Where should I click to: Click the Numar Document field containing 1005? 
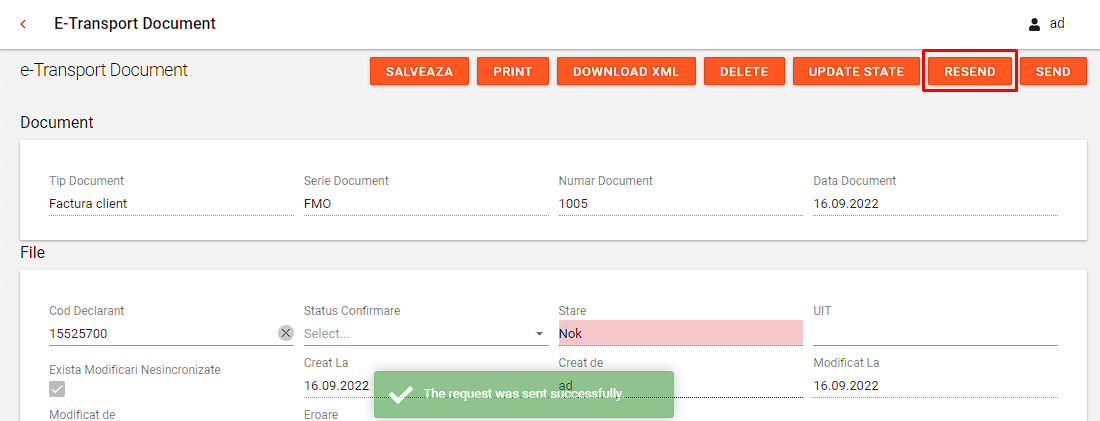[680, 203]
